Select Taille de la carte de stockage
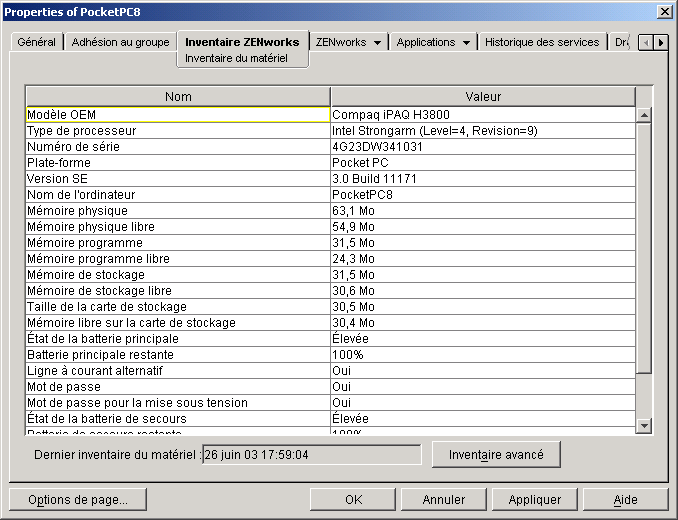The height and width of the screenshot is (520, 678). pyautogui.click(x=178, y=306)
